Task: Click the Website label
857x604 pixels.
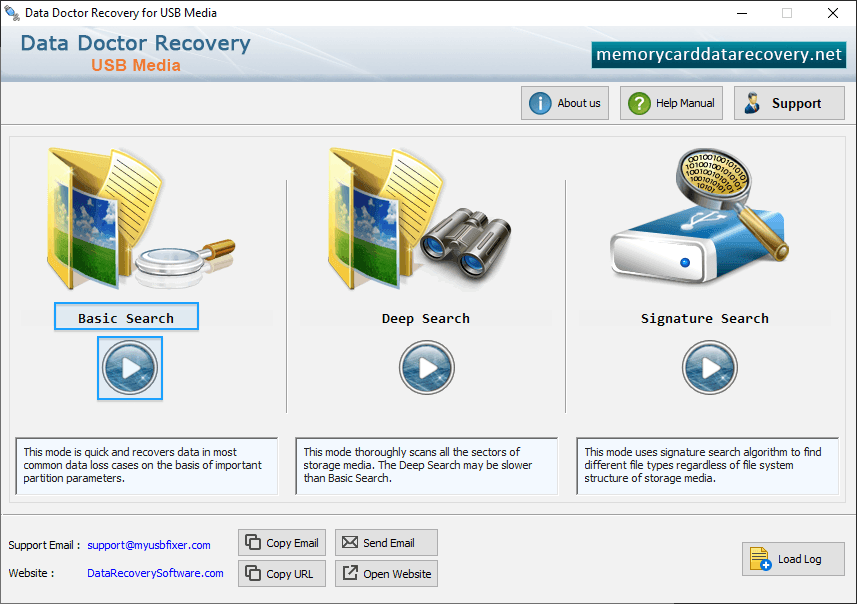Action: (x=31, y=573)
